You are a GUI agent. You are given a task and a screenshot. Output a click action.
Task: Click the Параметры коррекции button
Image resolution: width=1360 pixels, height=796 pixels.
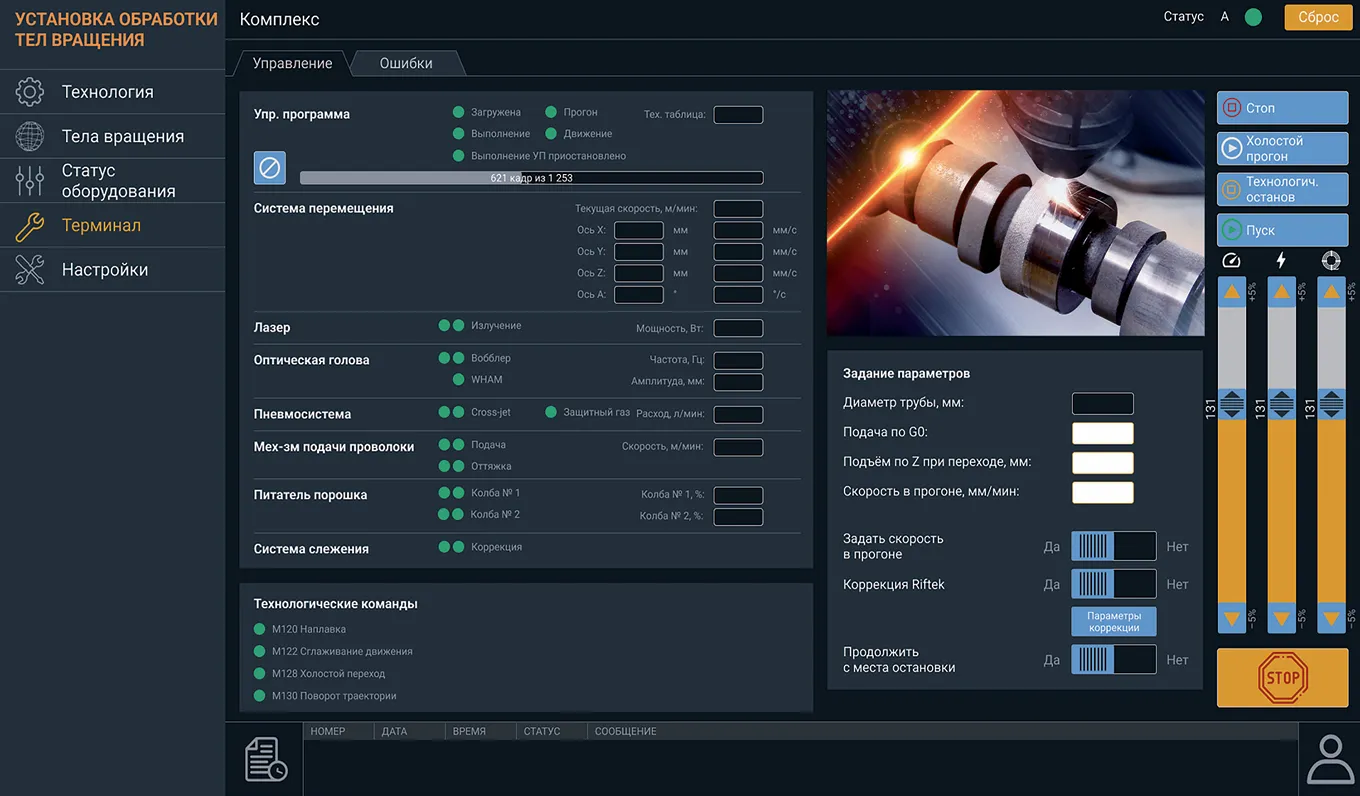tap(1113, 621)
